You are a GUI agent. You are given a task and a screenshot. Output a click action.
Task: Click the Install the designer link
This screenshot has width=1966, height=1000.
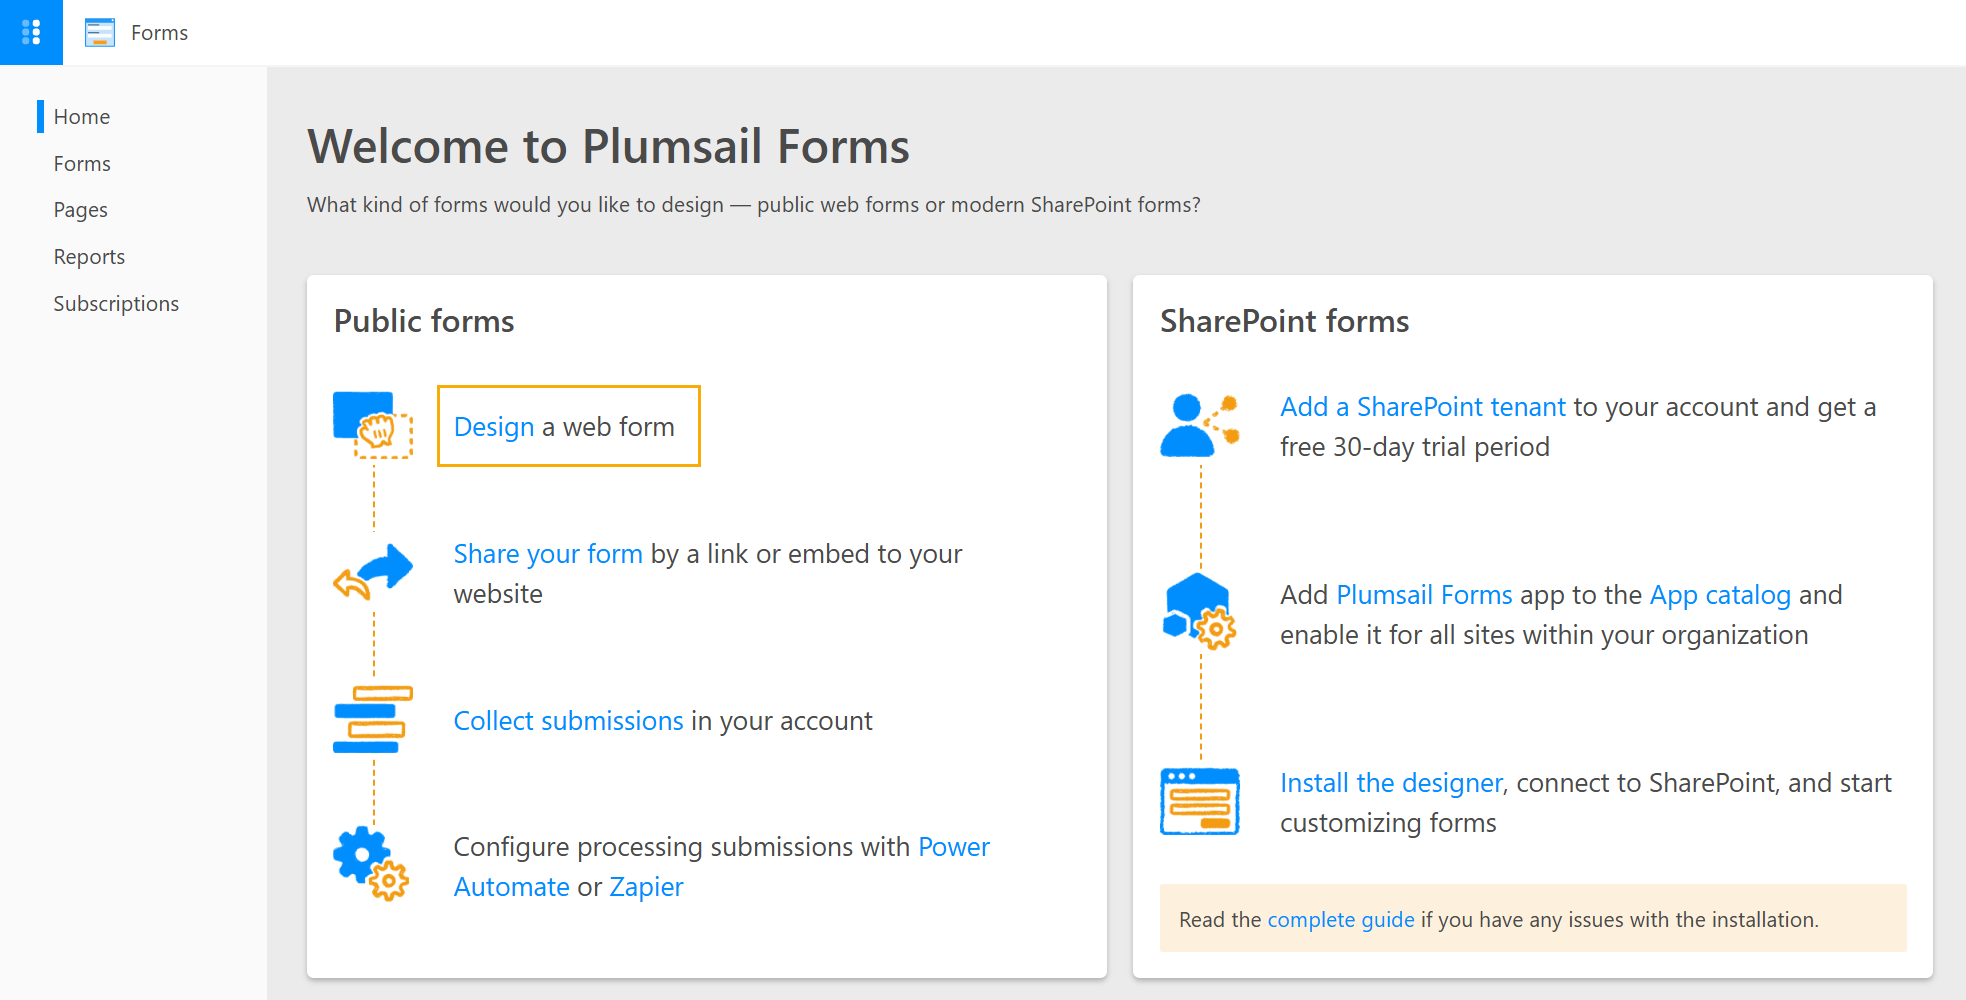(x=1391, y=783)
